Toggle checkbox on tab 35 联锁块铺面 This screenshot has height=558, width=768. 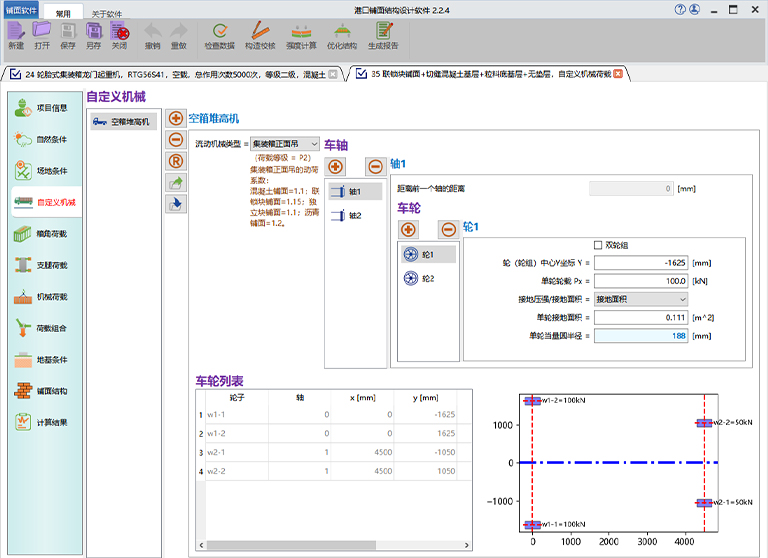pos(361,74)
